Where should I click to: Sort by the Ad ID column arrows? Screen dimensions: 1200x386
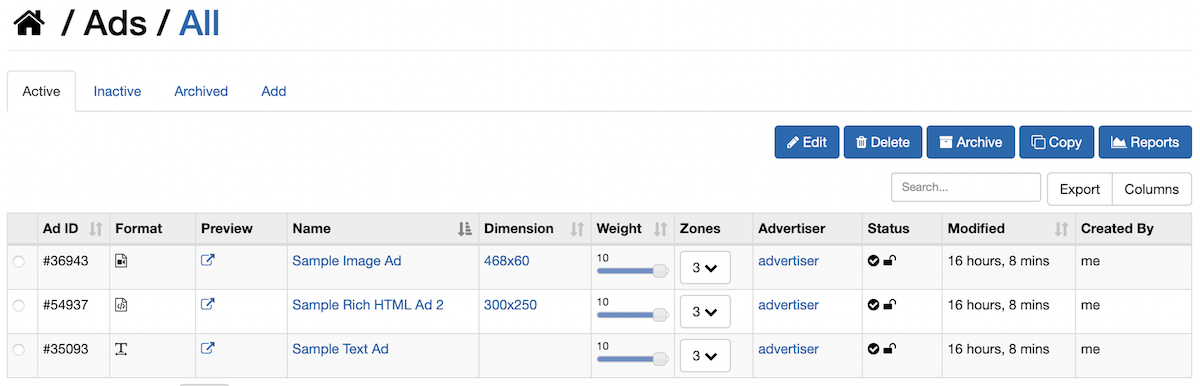coord(96,229)
